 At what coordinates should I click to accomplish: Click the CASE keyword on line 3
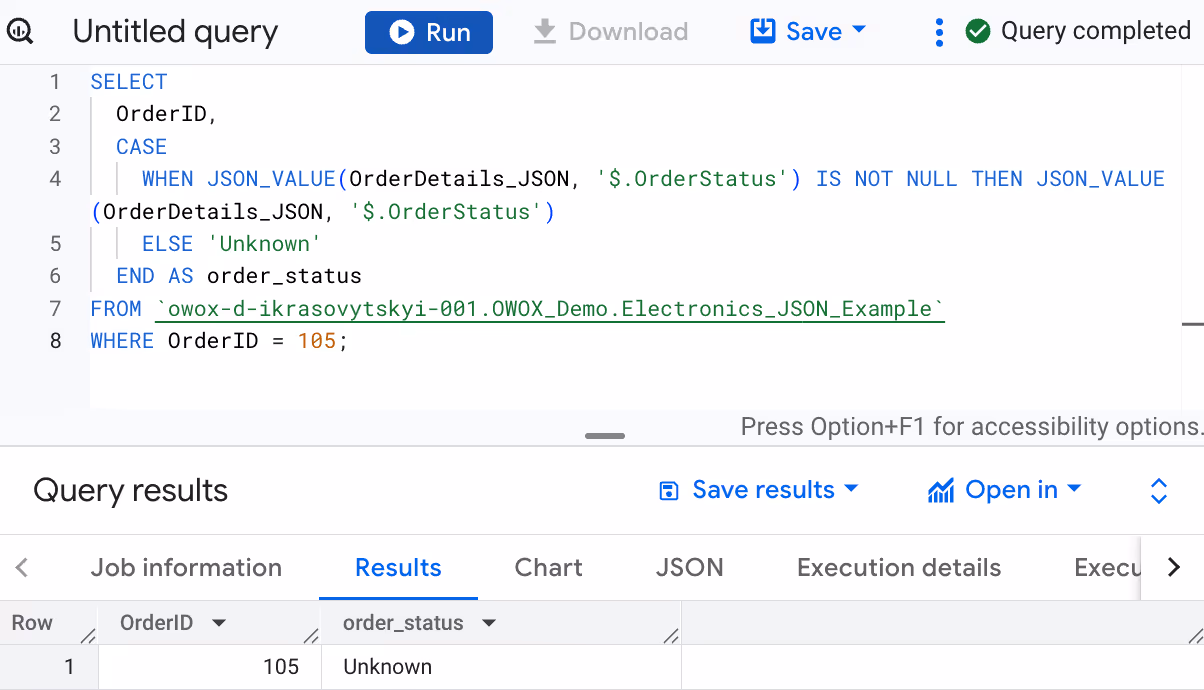point(142,147)
